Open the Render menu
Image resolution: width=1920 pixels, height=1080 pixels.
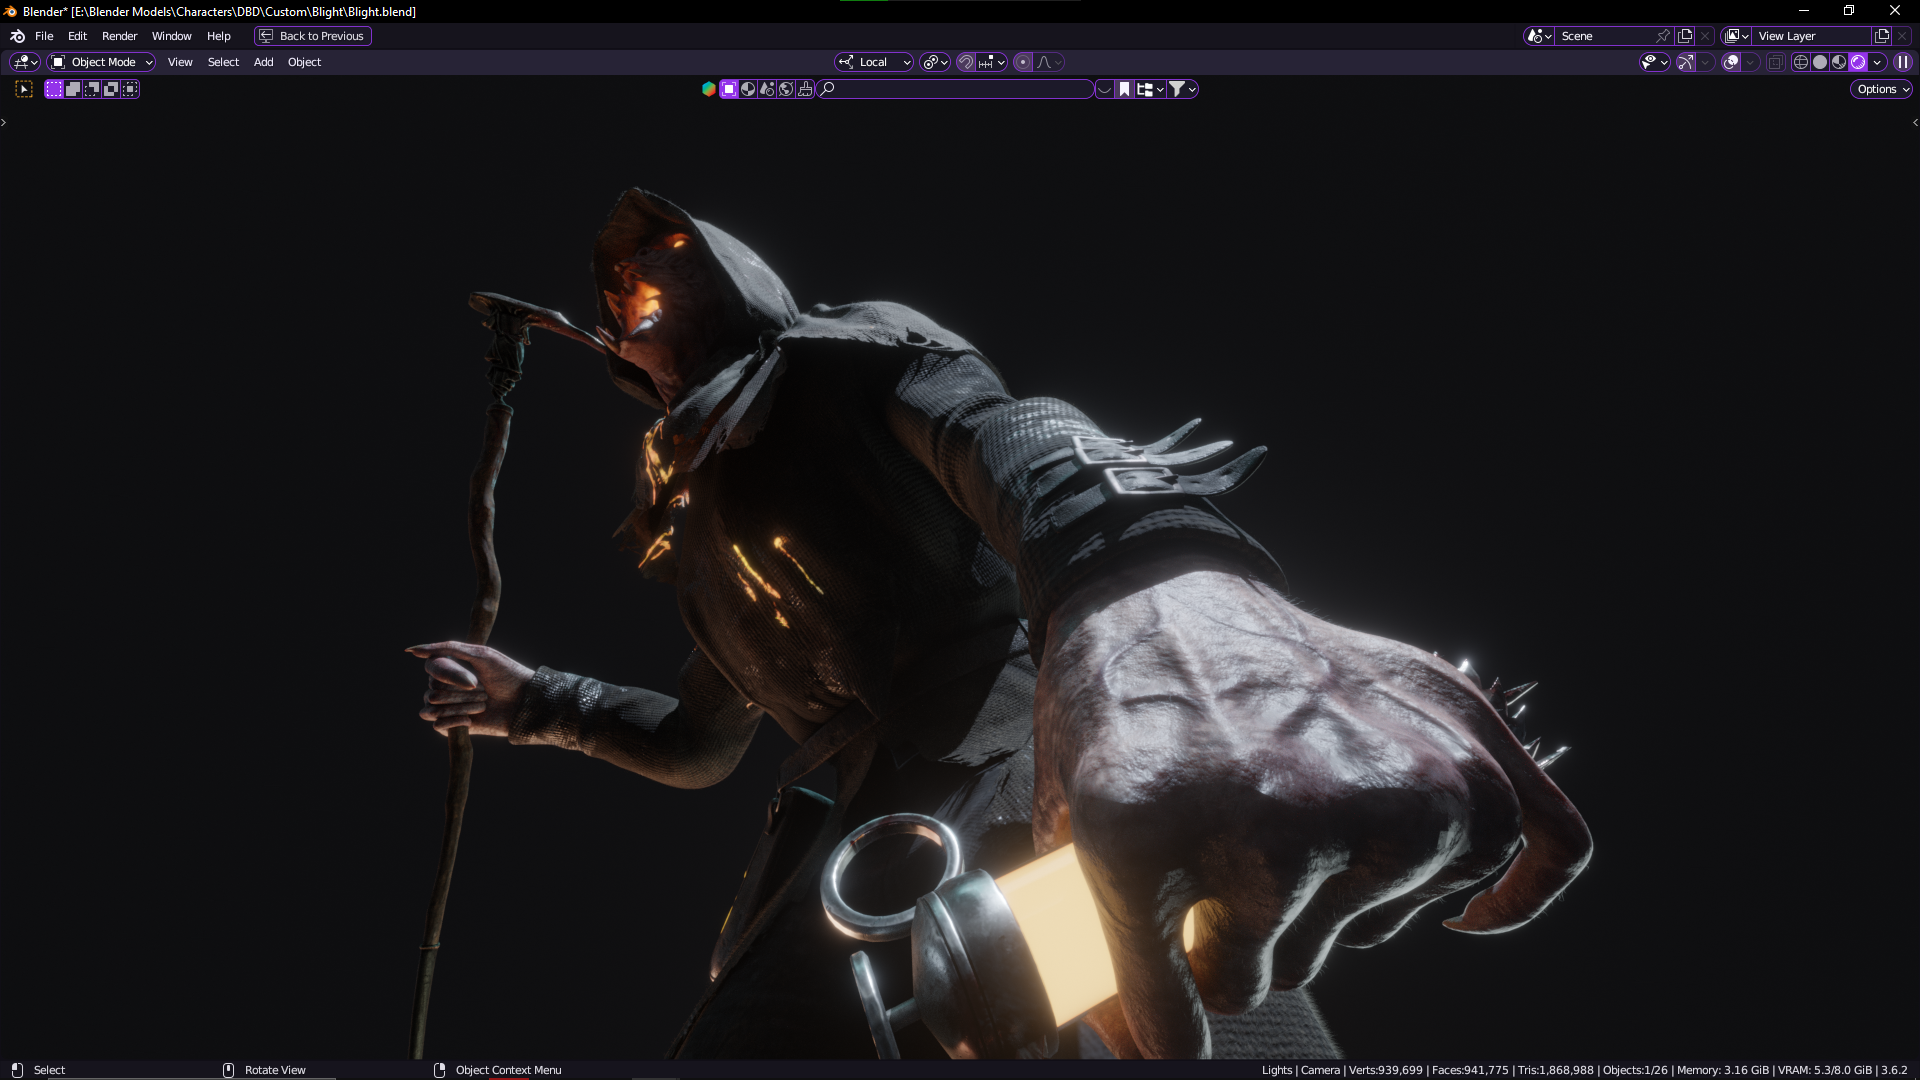tap(119, 36)
